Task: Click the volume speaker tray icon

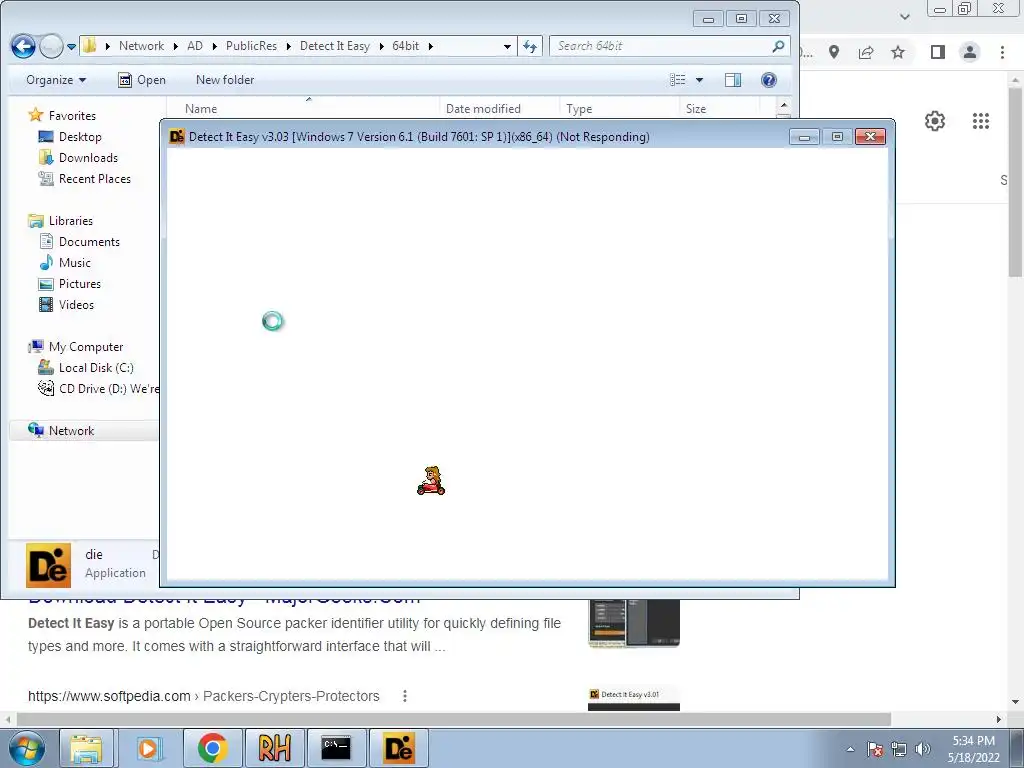Action: (x=923, y=749)
